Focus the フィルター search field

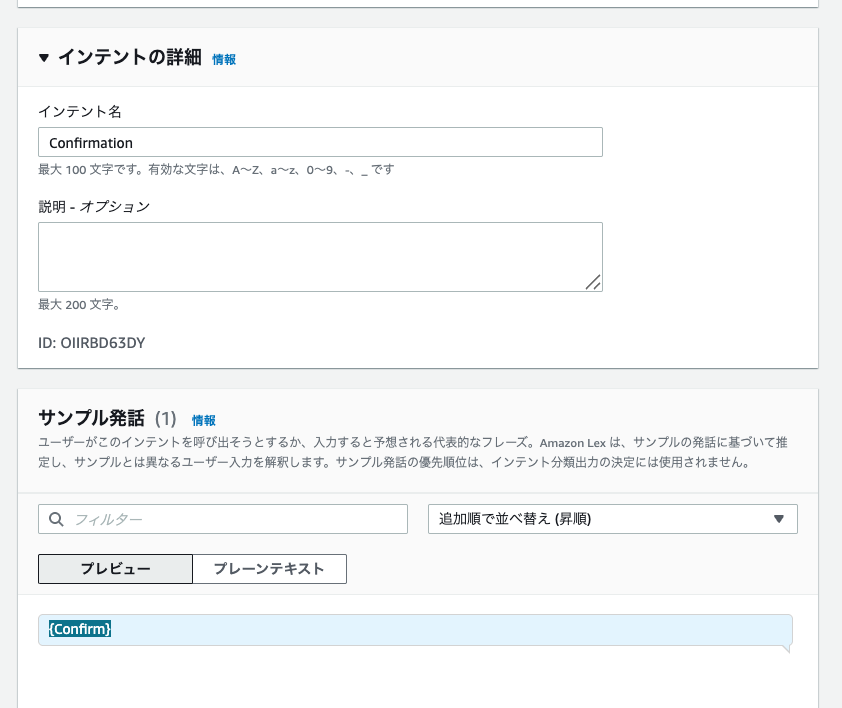pos(223,519)
